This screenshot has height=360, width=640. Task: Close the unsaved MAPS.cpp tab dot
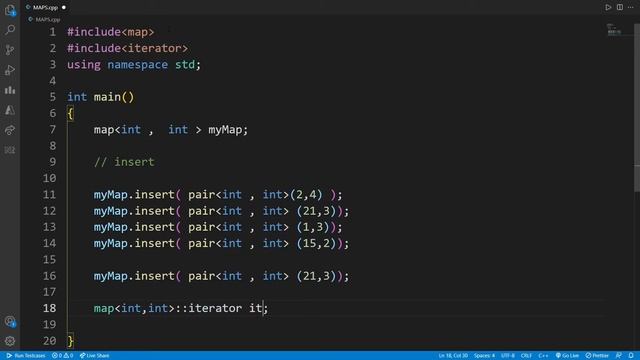pos(64,7)
